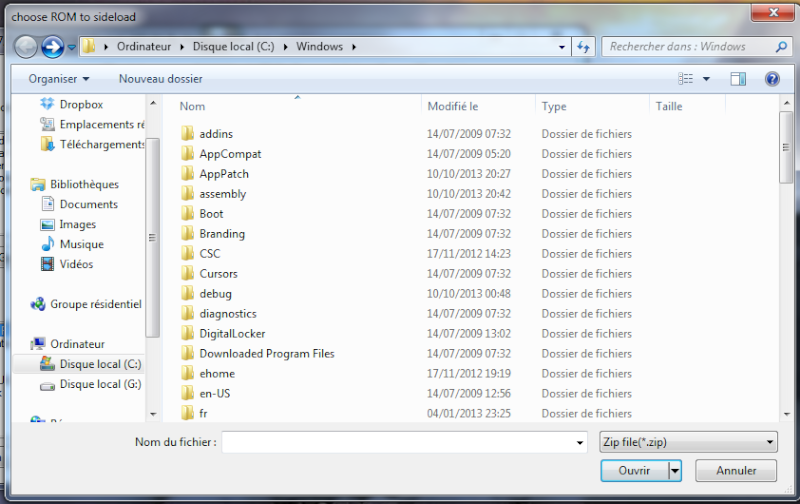The height and width of the screenshot is (504, 800).
Task: Click the Forward navigation arrow
Action: point(53,47)
